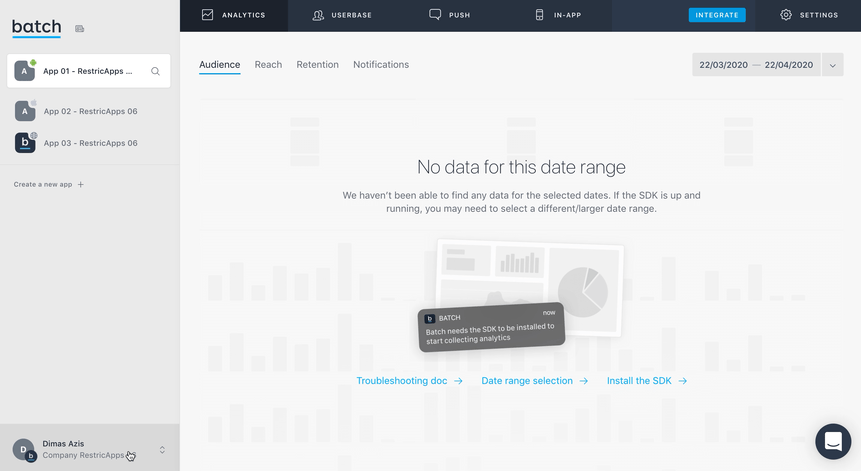Open the chat support widget
Screen dimensions: 861x471
pyautogui.click(x=833, y=441)
